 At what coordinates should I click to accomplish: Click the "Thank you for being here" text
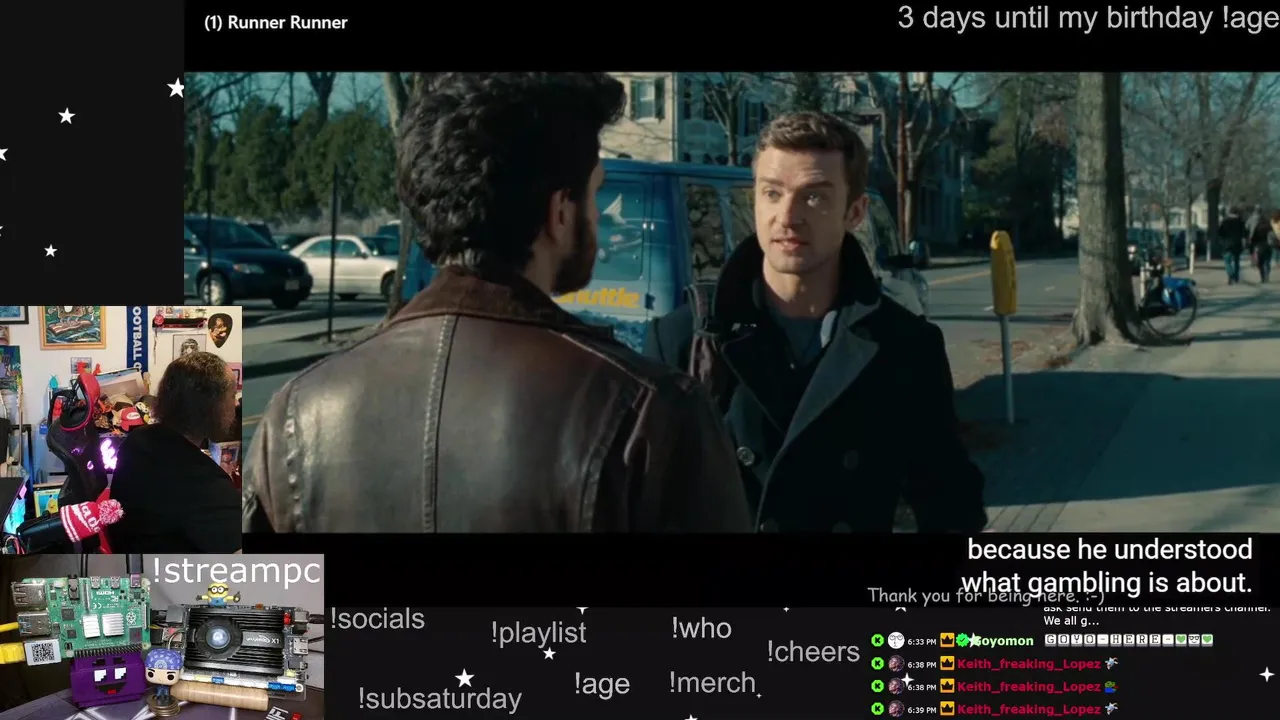click(x=985, y=596)
